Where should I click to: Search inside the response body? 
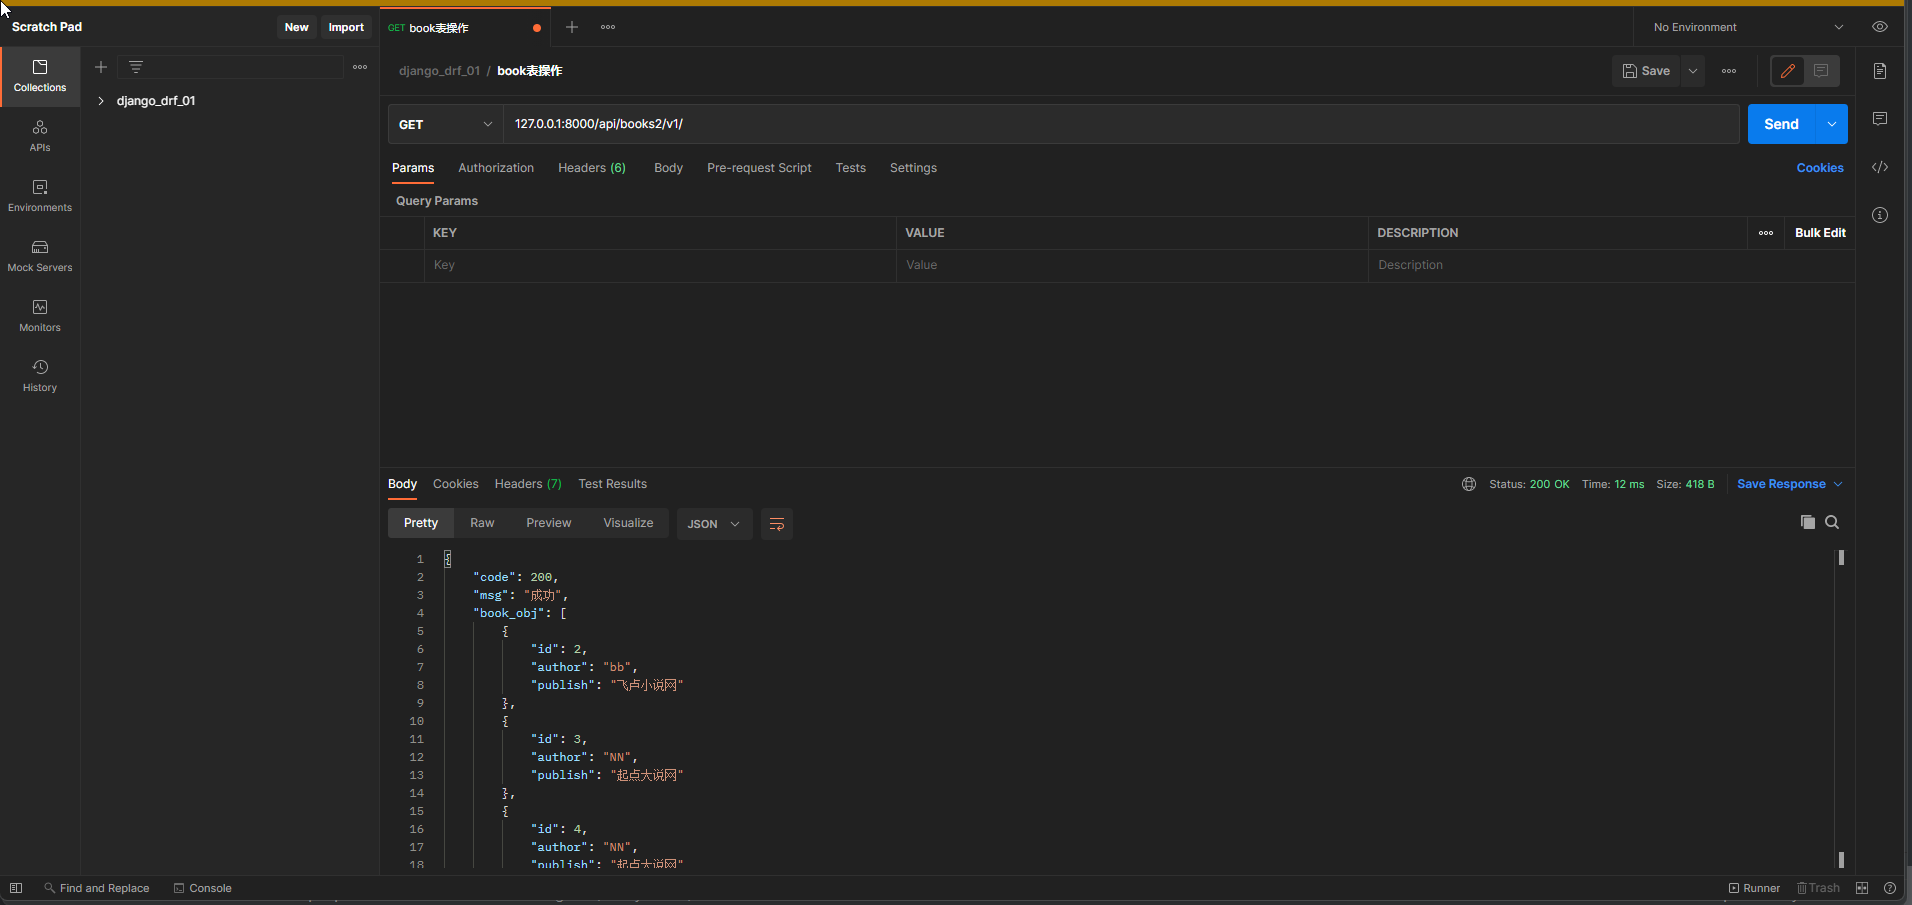tap(1832, 522)
